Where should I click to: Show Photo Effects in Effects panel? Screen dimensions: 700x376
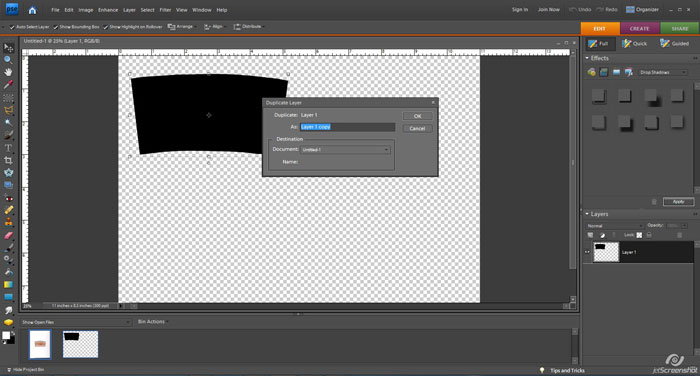(x=616, y=72)
